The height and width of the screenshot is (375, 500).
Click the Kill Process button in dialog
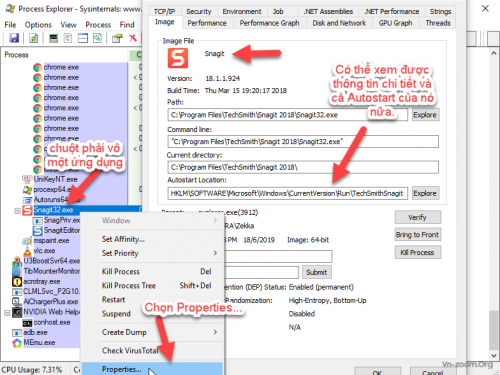(x=418, y=252)
